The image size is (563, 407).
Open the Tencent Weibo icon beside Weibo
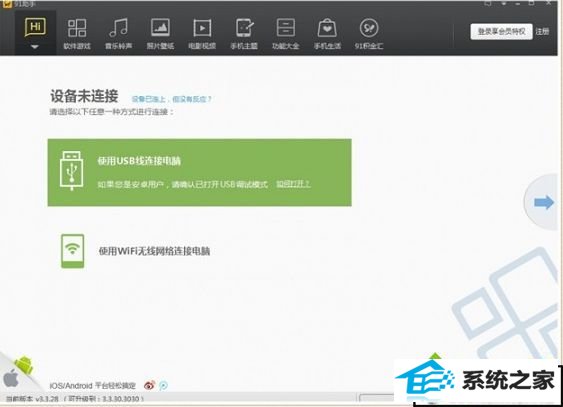point(163,385)
